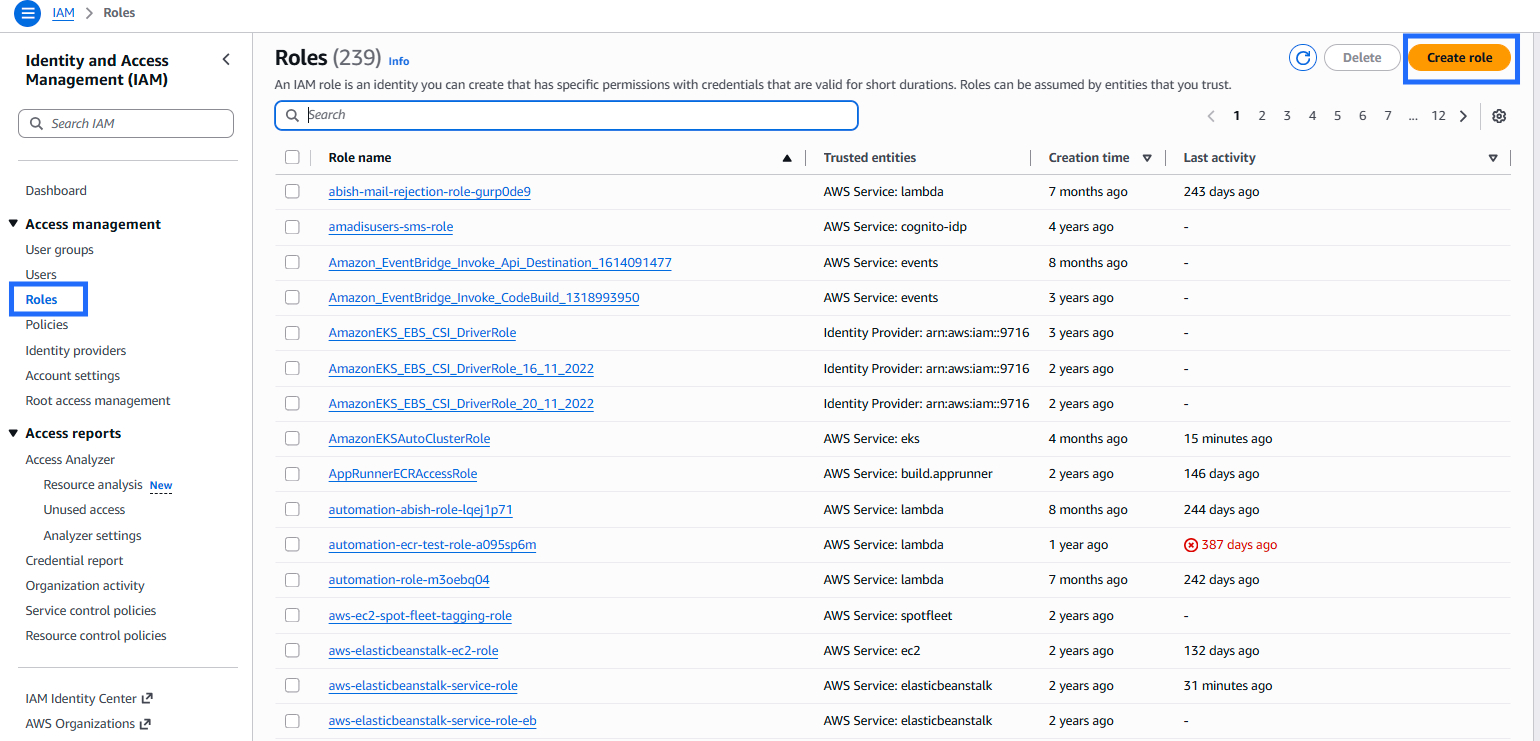Open the hamburger navigation menu
This screenshot has width=1540, height=741.
tap(27, 14)
